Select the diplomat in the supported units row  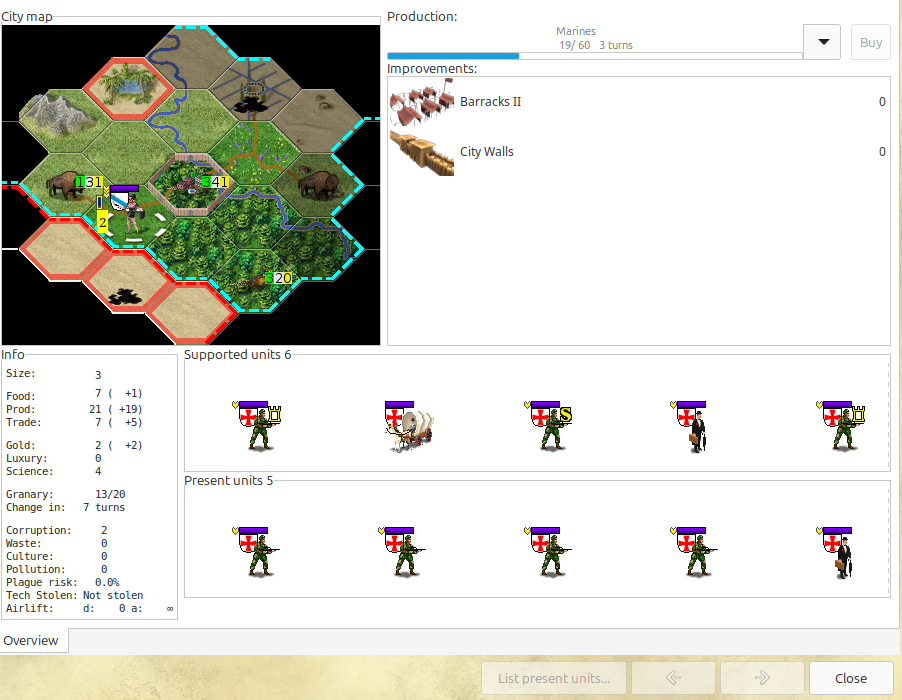695,425
